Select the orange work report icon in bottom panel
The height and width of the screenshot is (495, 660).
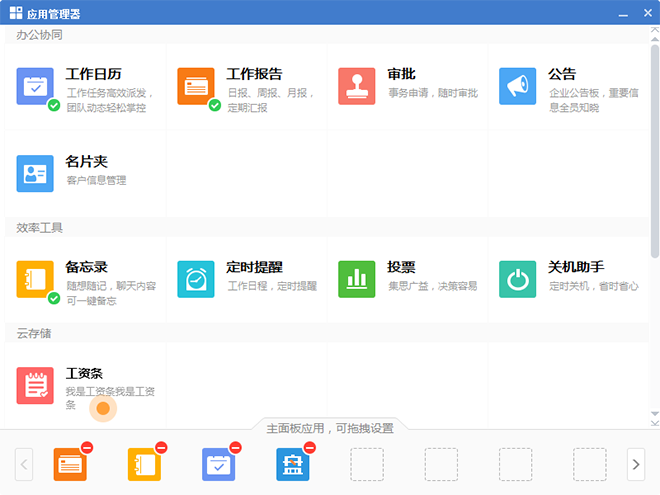pyautogui.click(x=70, y=464)
